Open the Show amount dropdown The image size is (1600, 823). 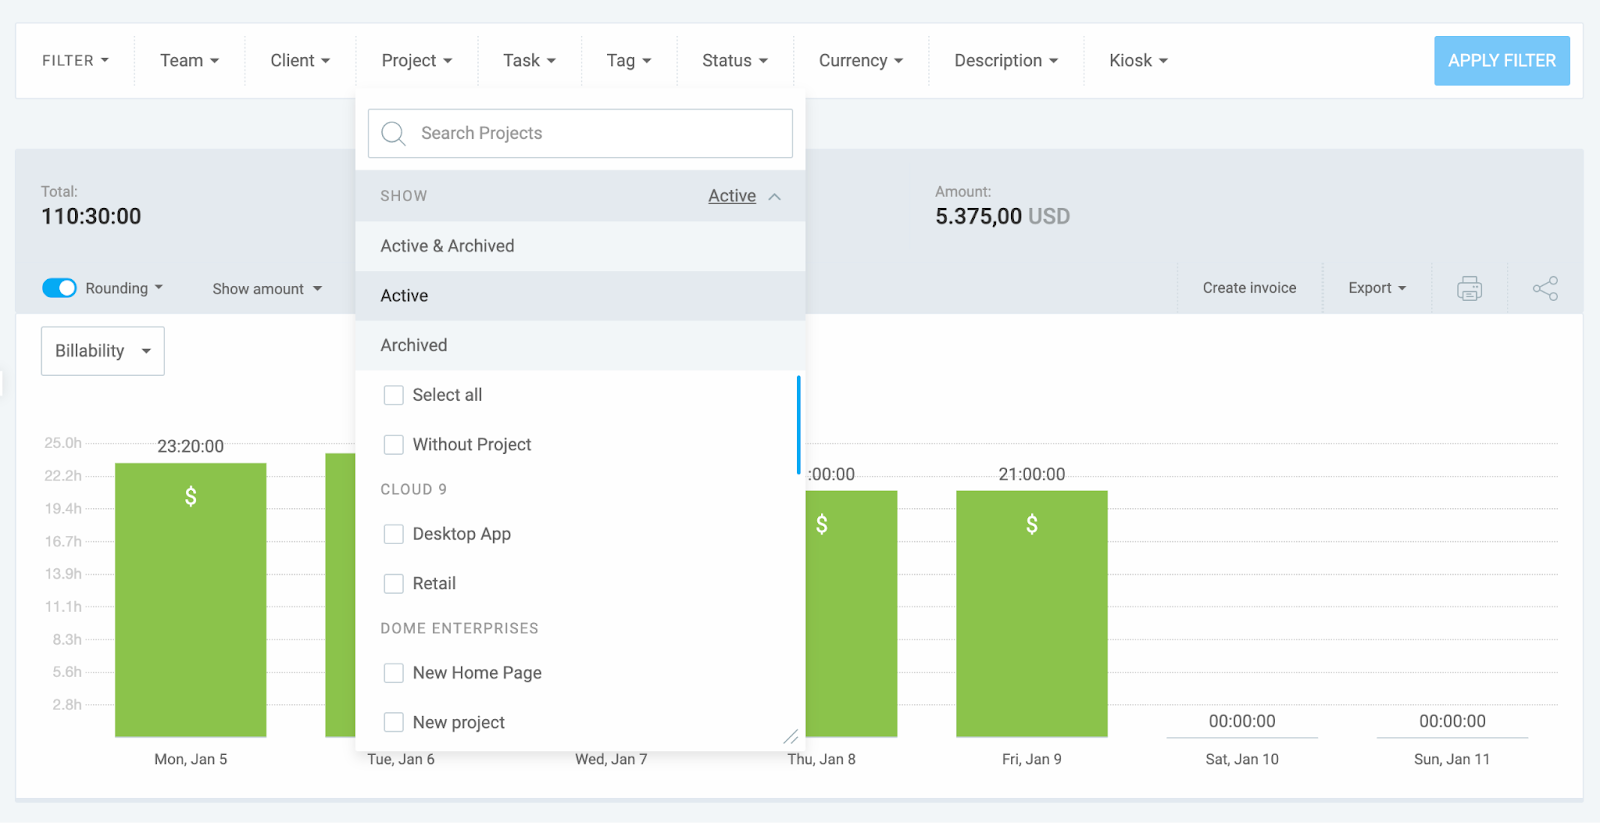tap(267, 289)
